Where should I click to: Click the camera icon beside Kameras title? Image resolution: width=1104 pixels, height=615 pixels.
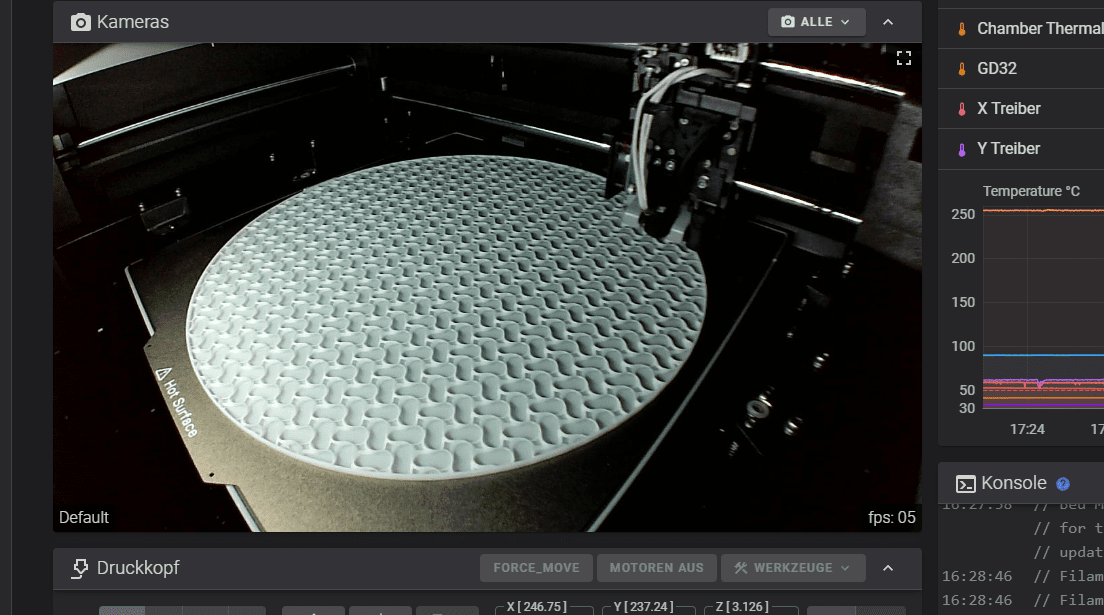81,23
